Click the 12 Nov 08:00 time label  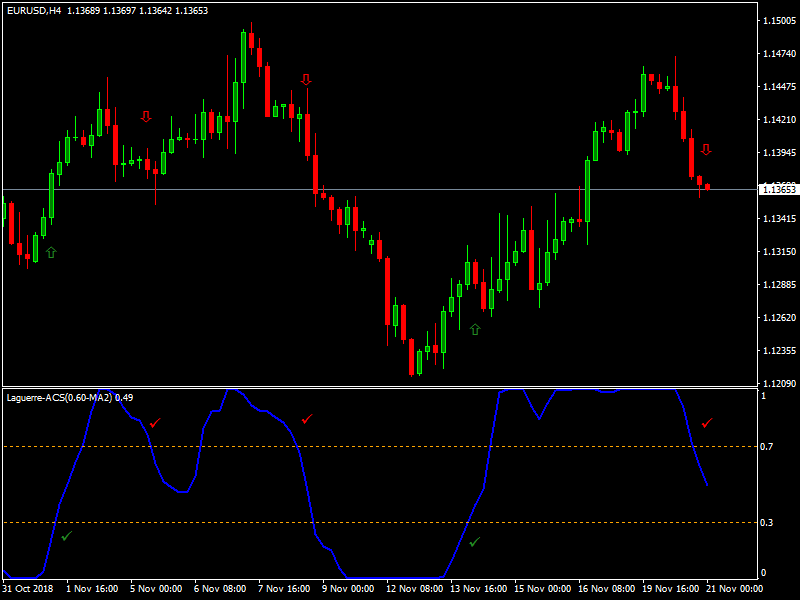[414, 589]
